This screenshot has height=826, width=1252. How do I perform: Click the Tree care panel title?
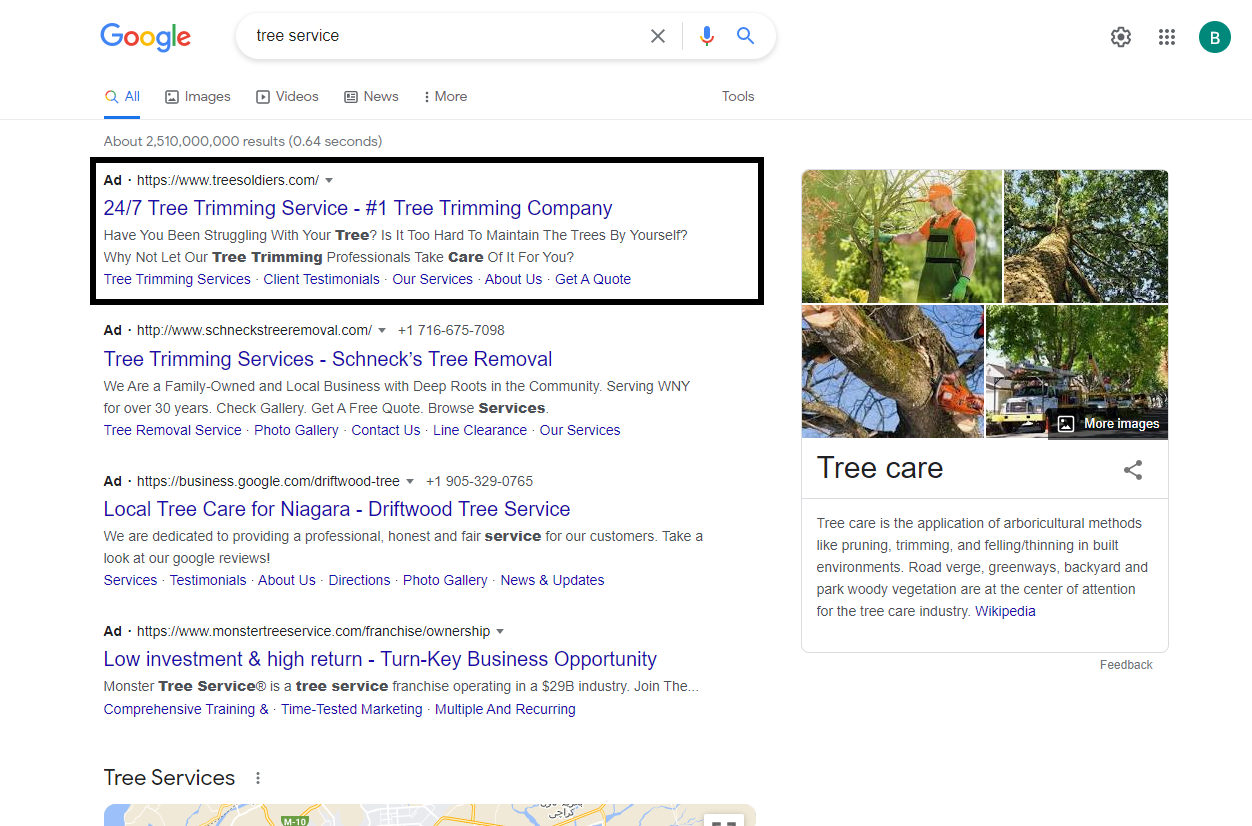880,468
